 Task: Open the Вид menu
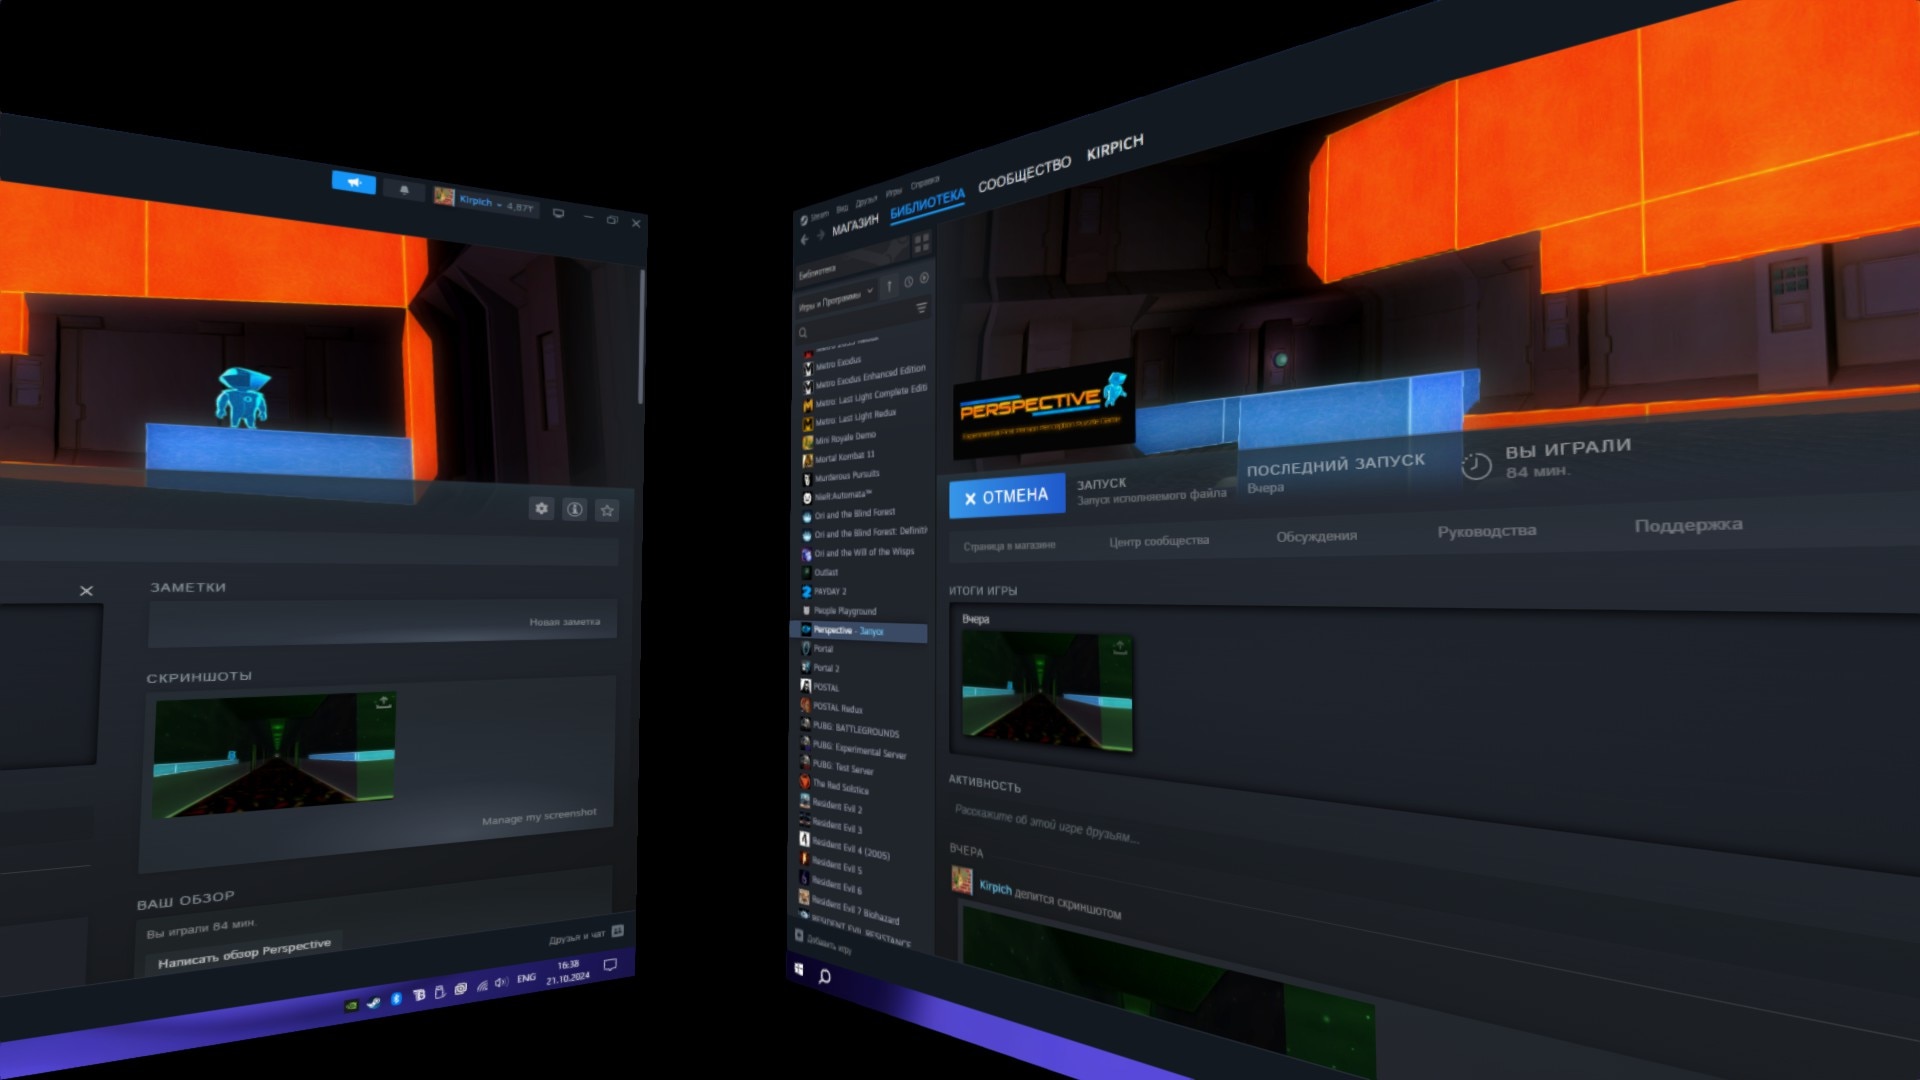coord(843,209)
